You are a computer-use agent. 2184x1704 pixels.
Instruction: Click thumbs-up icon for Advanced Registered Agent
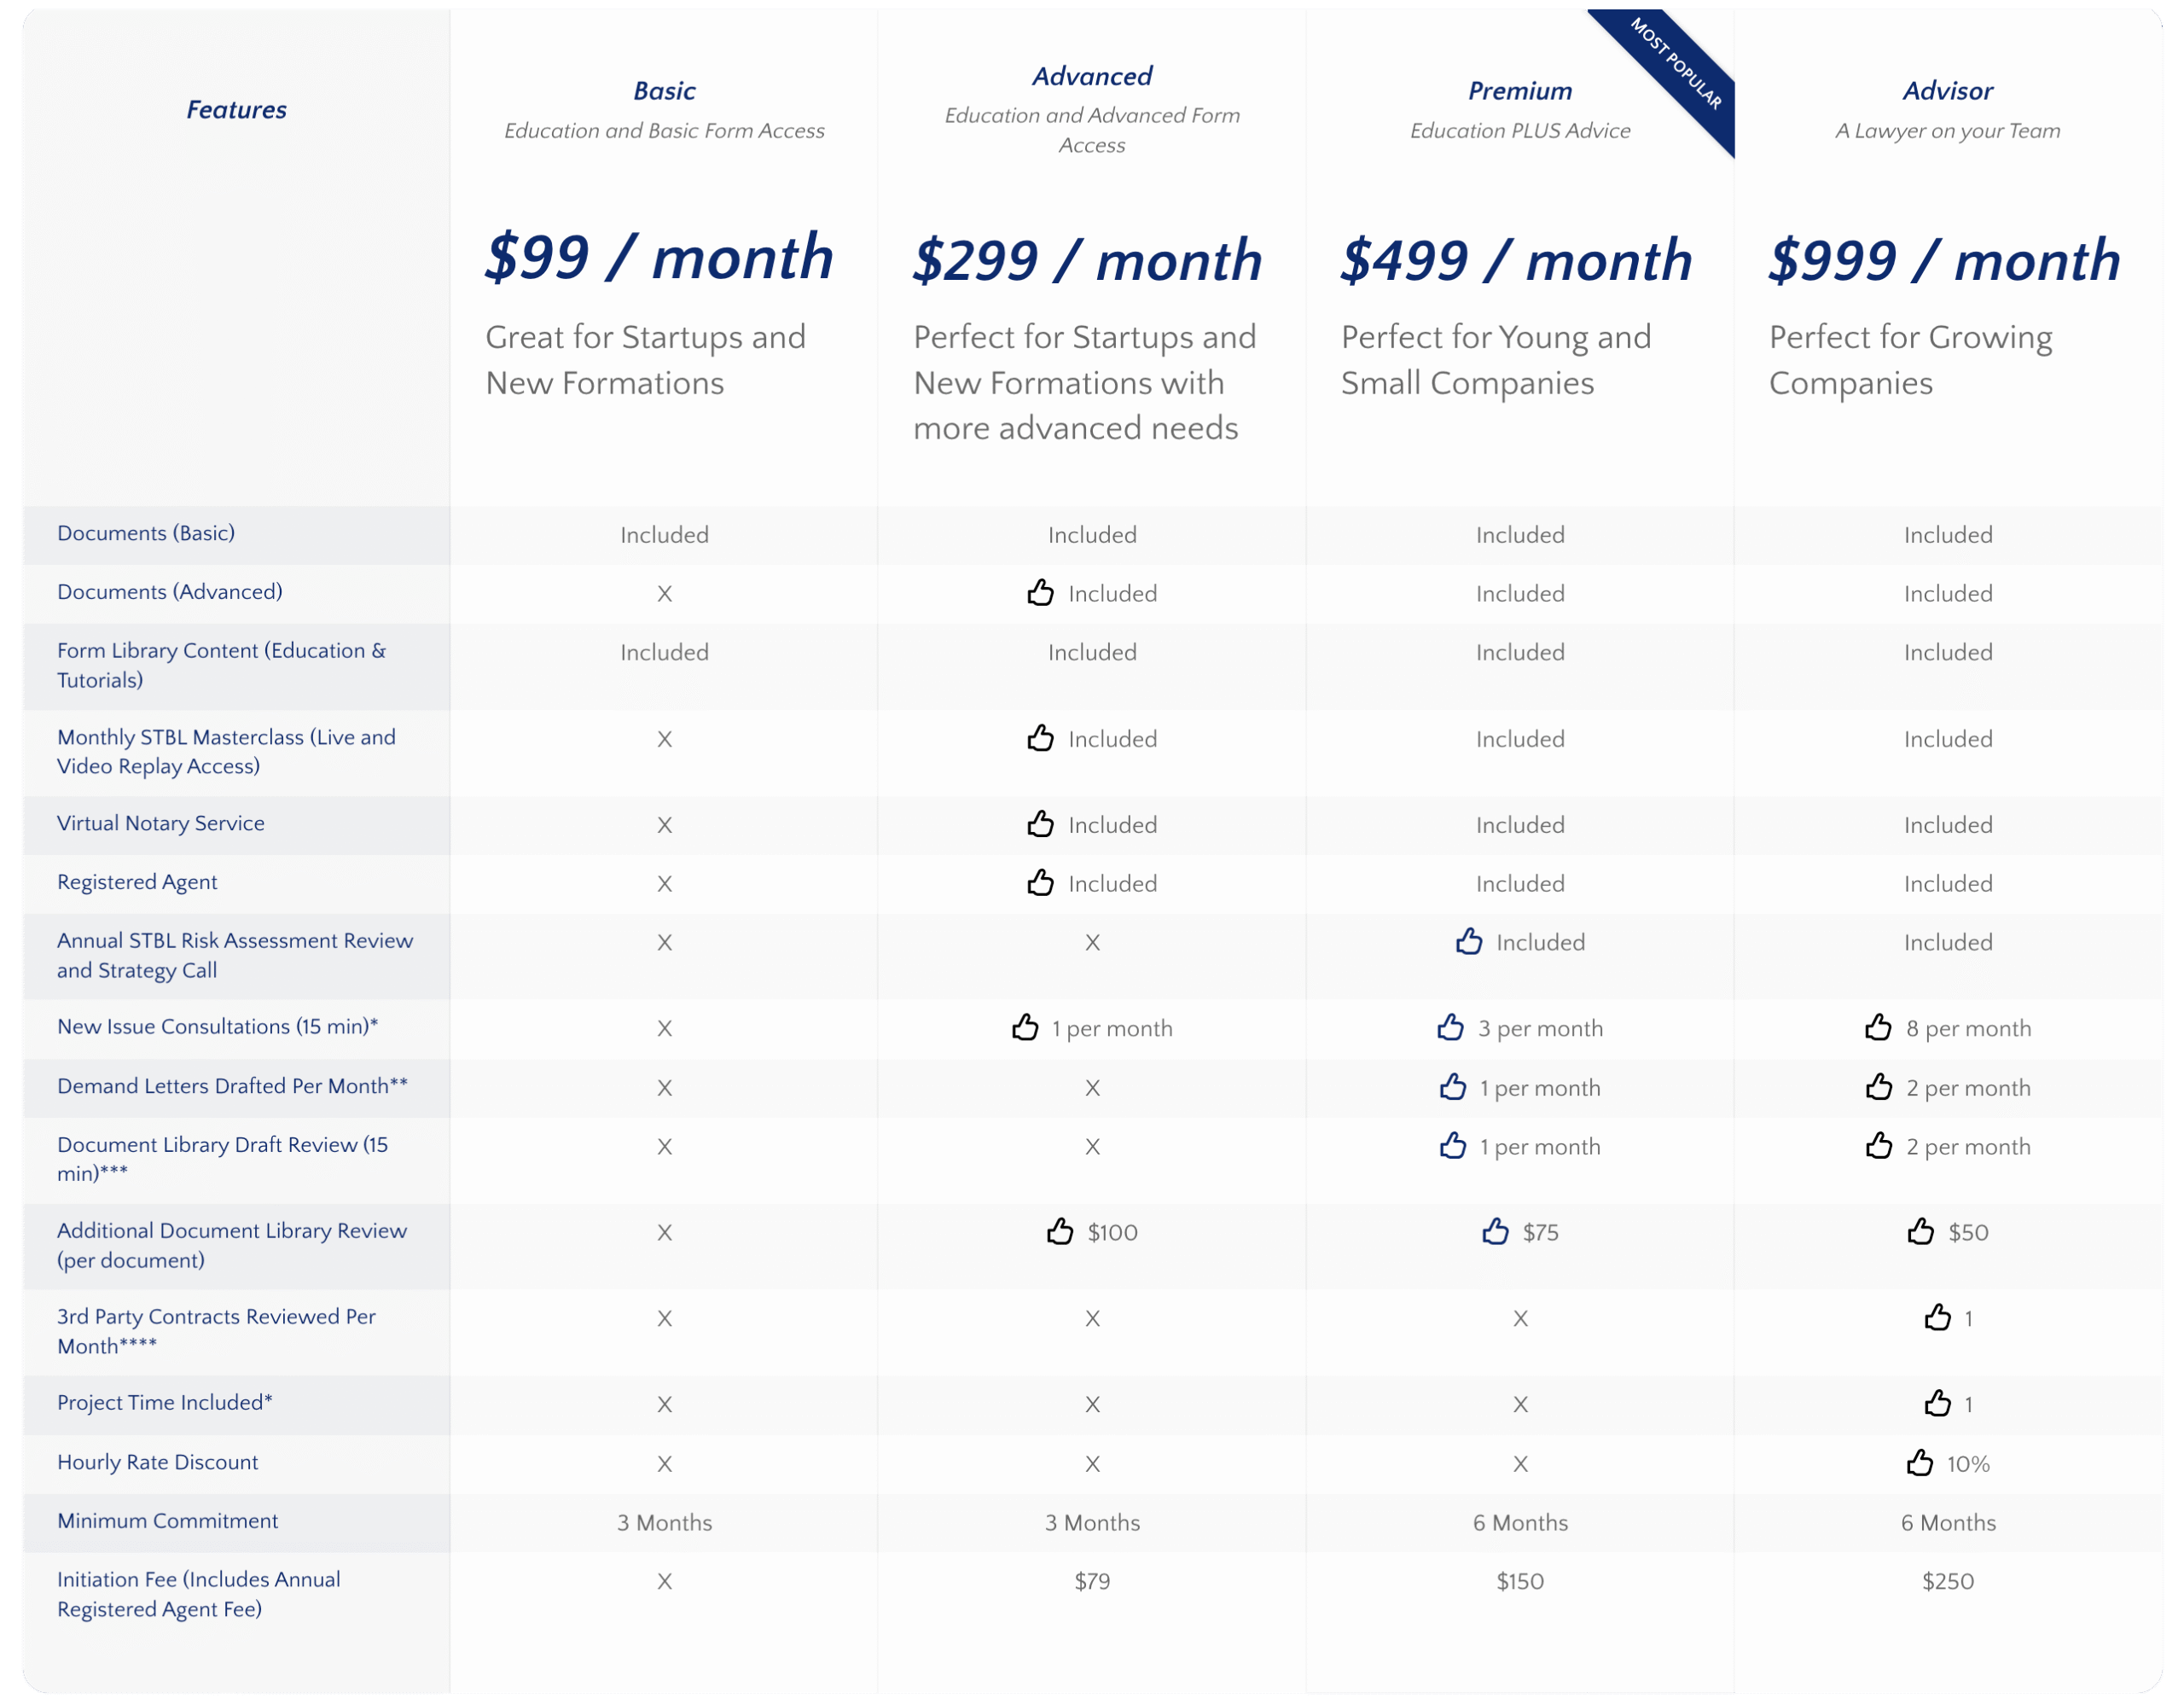pos(1040,883)
